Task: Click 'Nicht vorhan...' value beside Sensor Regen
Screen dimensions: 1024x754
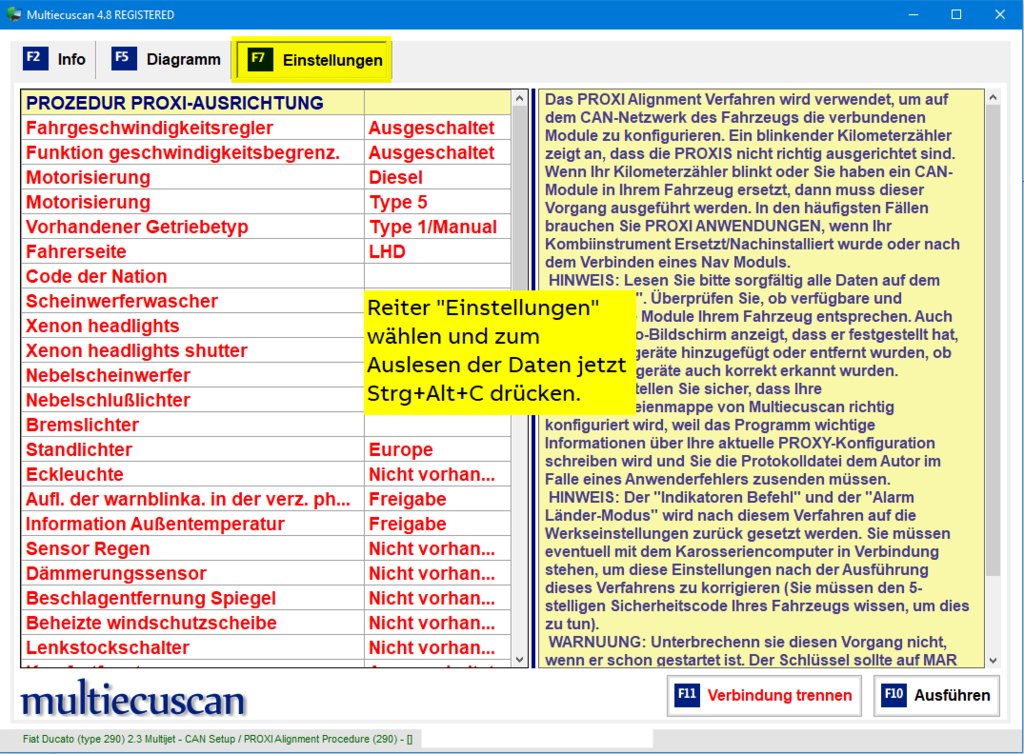Action: pos(432,550)
